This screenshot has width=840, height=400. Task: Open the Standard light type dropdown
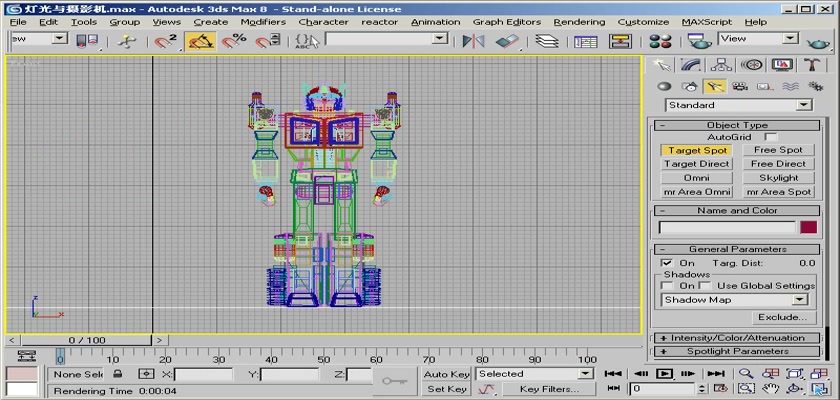pos(739,105)
